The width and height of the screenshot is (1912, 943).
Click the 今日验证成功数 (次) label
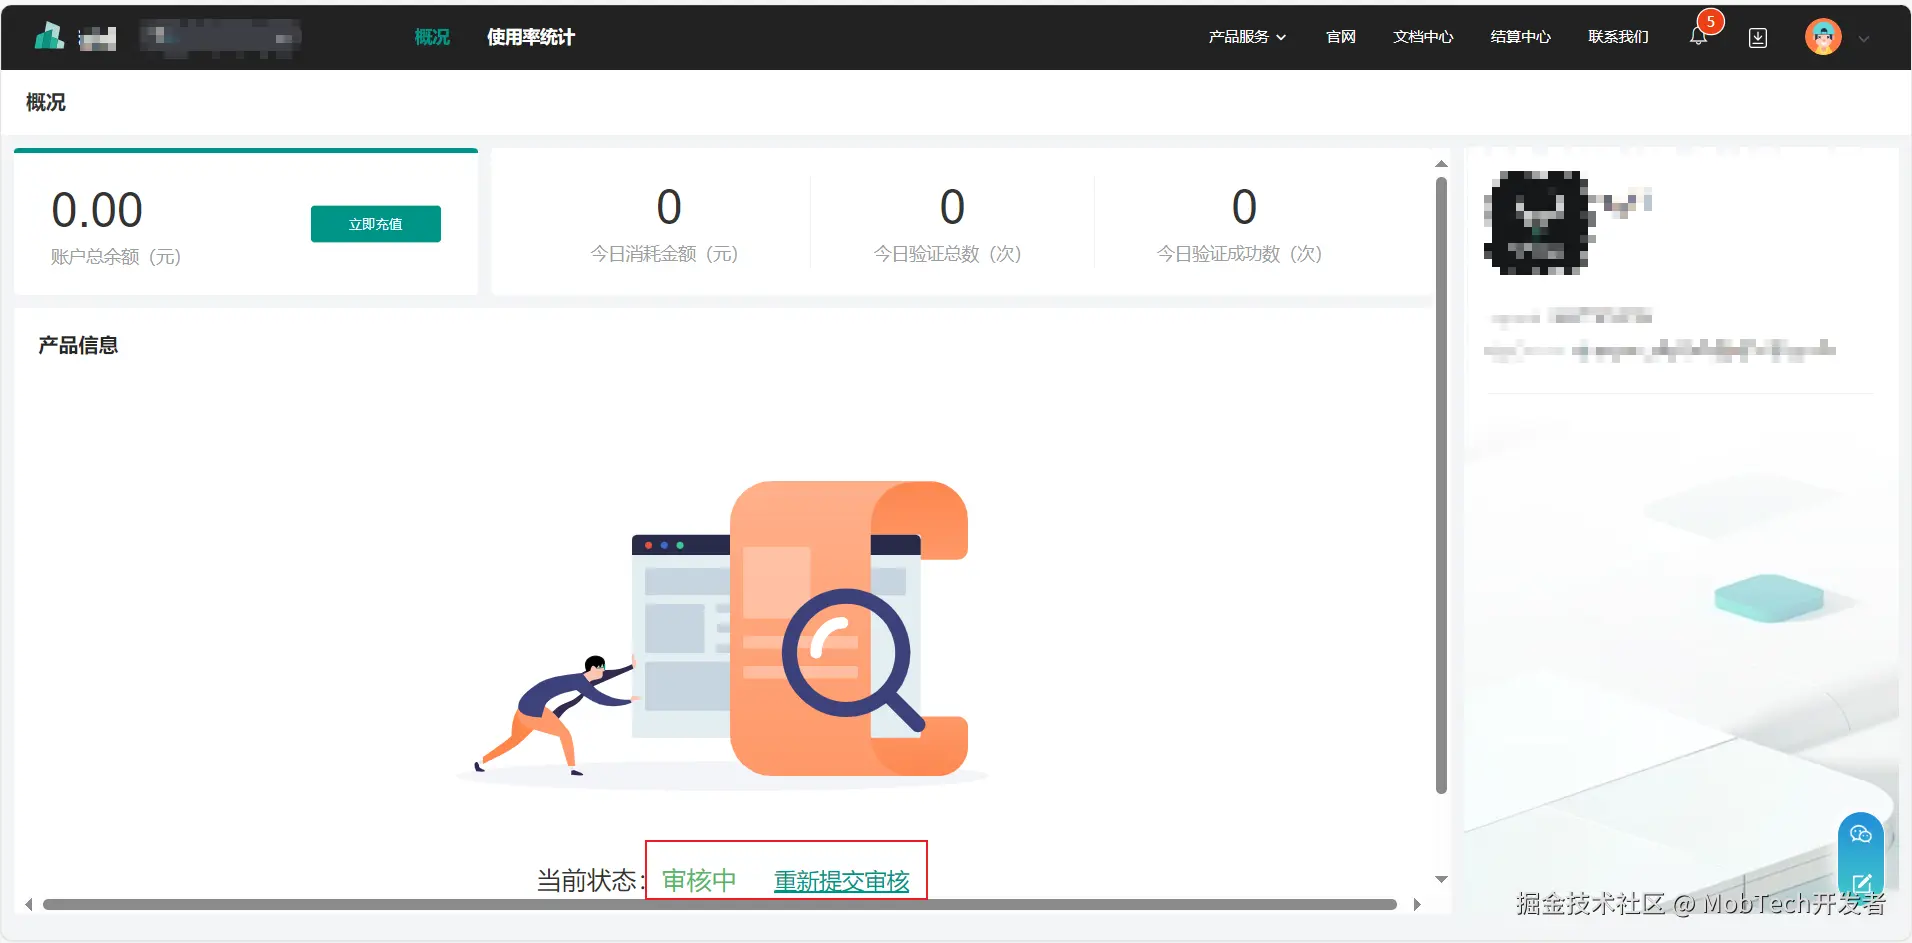[1239, 254]
